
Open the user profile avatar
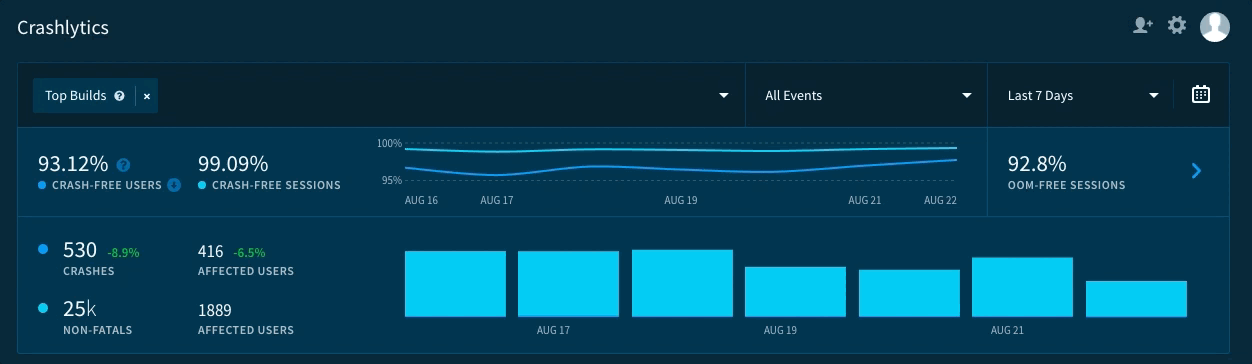[x=1215, y=27]
